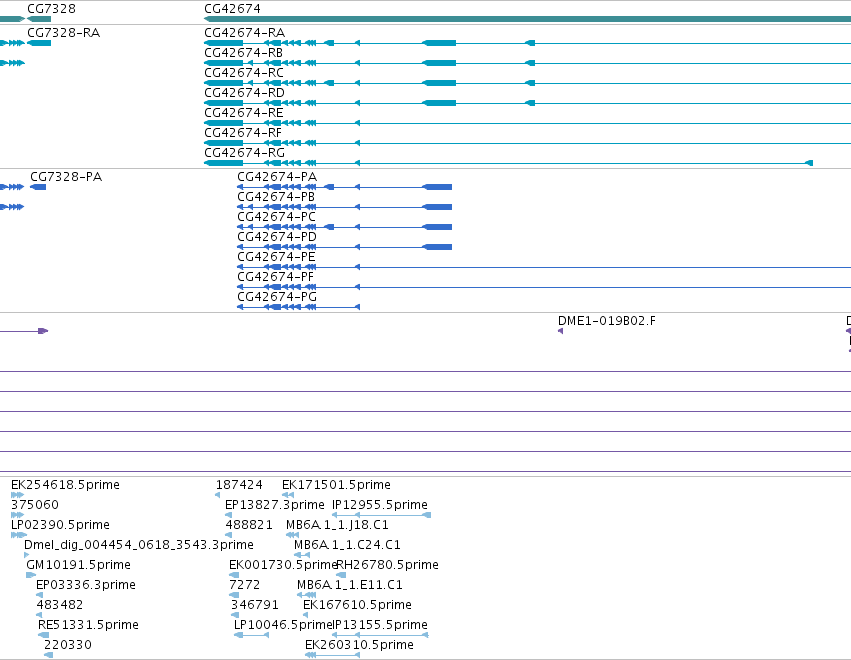Click the large exon block of CG42674-PA protein
The image size is (851, 660).
(437, 187)
